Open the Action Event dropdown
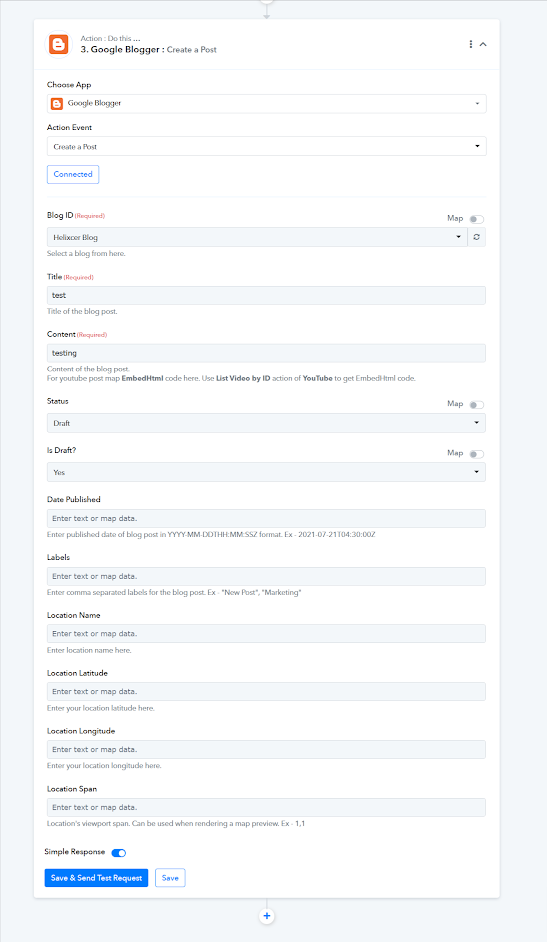 coord(267,147)
